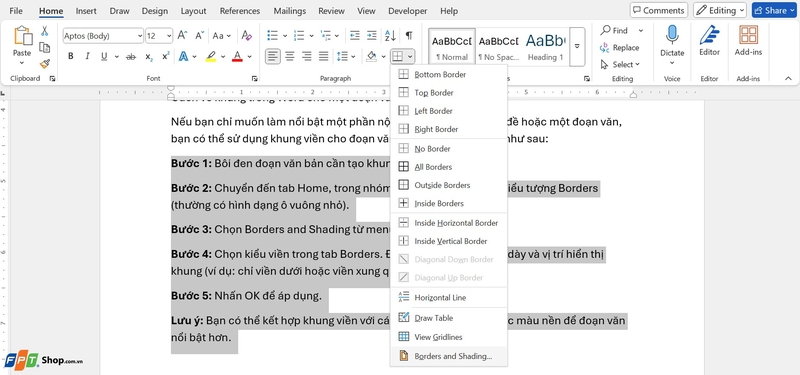The image size is (800, 375).
Task: Clear all formatting icon
Action: 246,36
